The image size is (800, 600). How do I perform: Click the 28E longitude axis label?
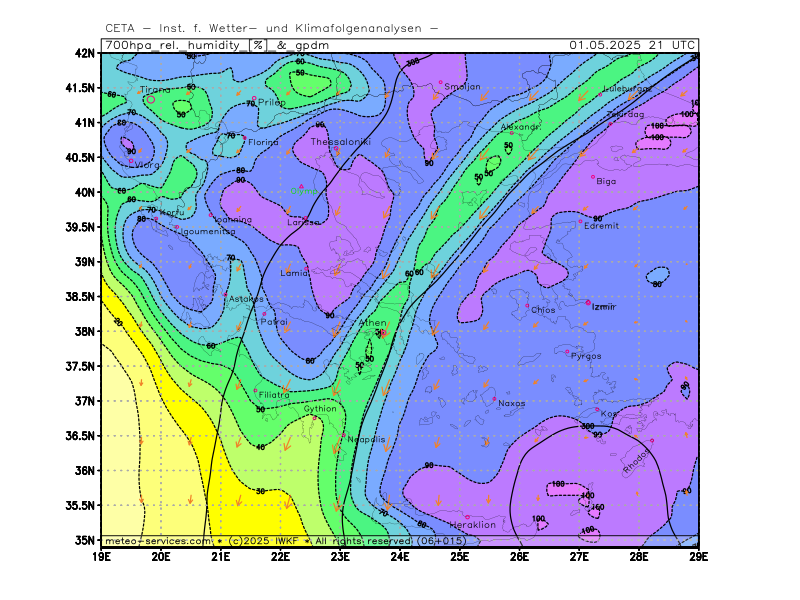(639, 557)
